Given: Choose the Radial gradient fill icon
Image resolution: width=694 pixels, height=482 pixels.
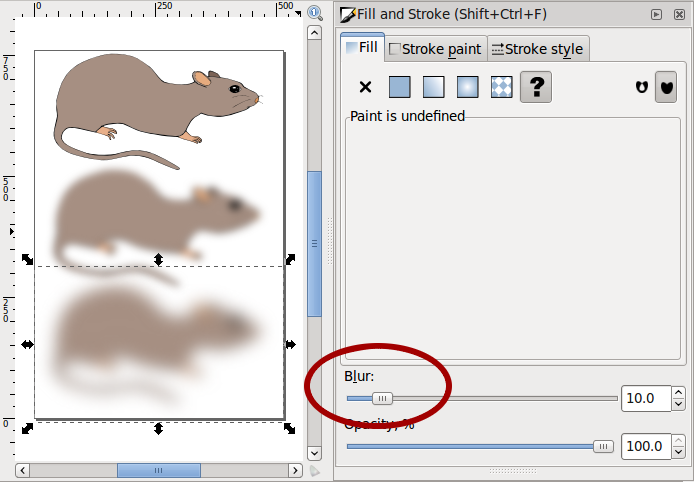Looking at the screenshot, I should [x=467, y=87].
